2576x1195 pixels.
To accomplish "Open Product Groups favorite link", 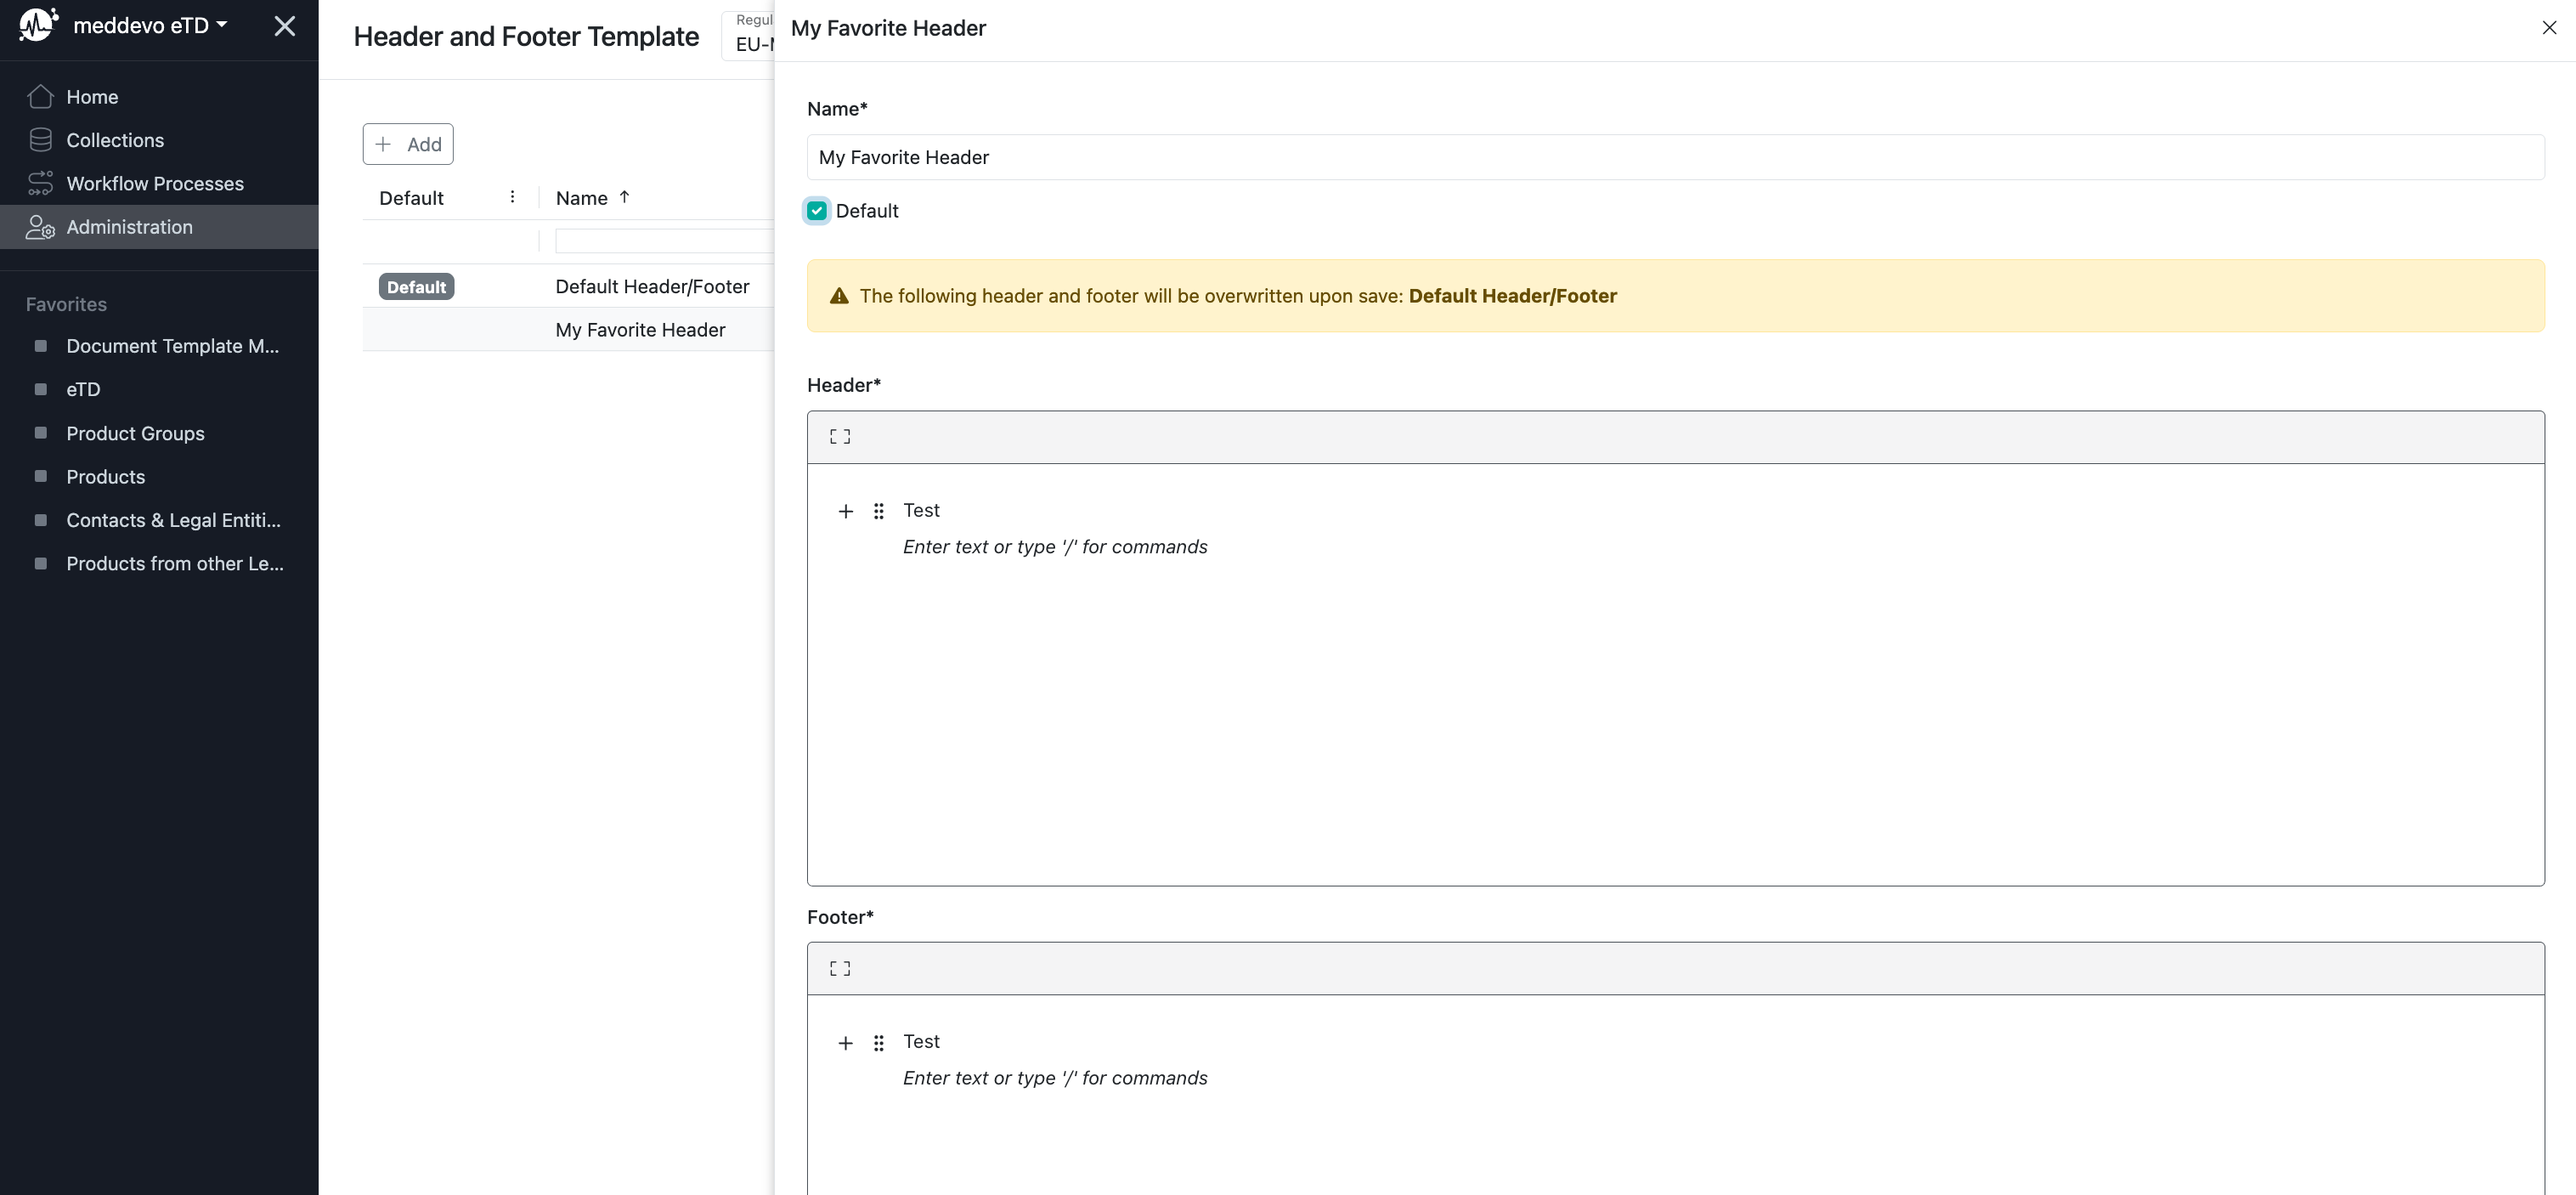I will coord(135,433).
